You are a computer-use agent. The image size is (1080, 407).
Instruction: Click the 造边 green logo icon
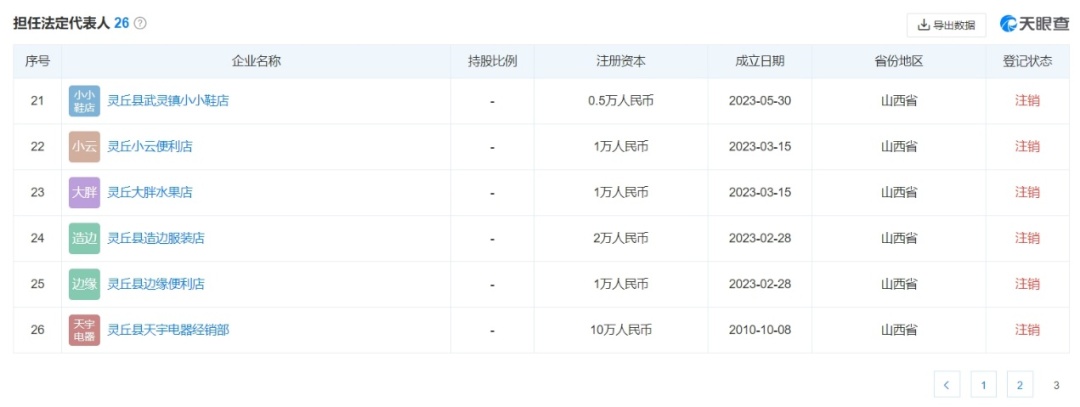(84, 238)
